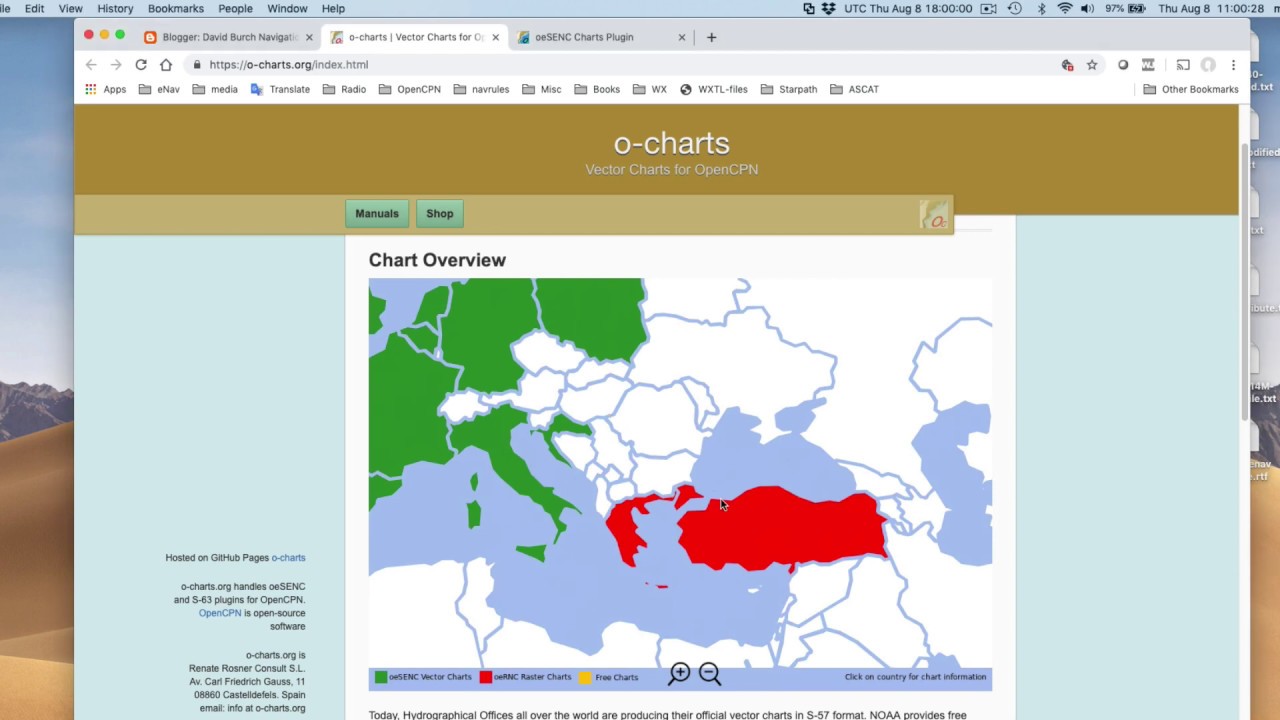
Task: Expand the Radio bookmarks folder
Action: [x=344, y=89]
